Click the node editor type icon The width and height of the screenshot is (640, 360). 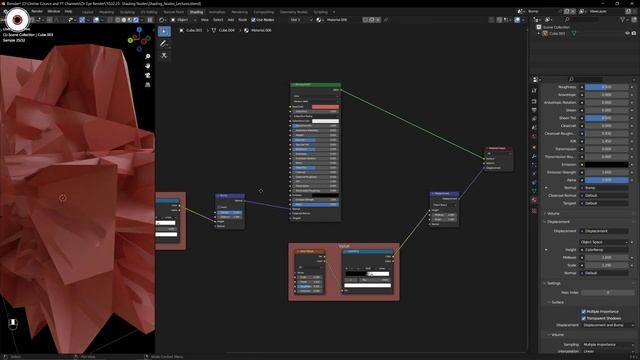162,20
